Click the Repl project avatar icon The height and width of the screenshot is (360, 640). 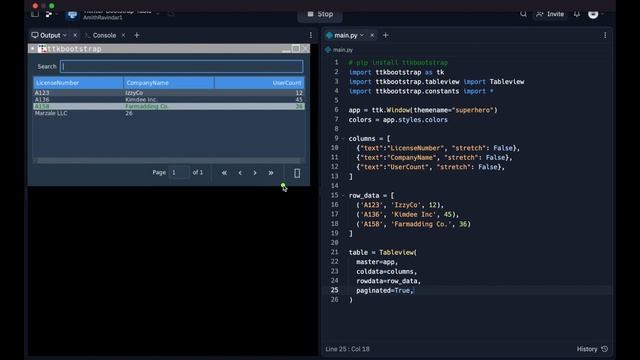coord(72,15)
